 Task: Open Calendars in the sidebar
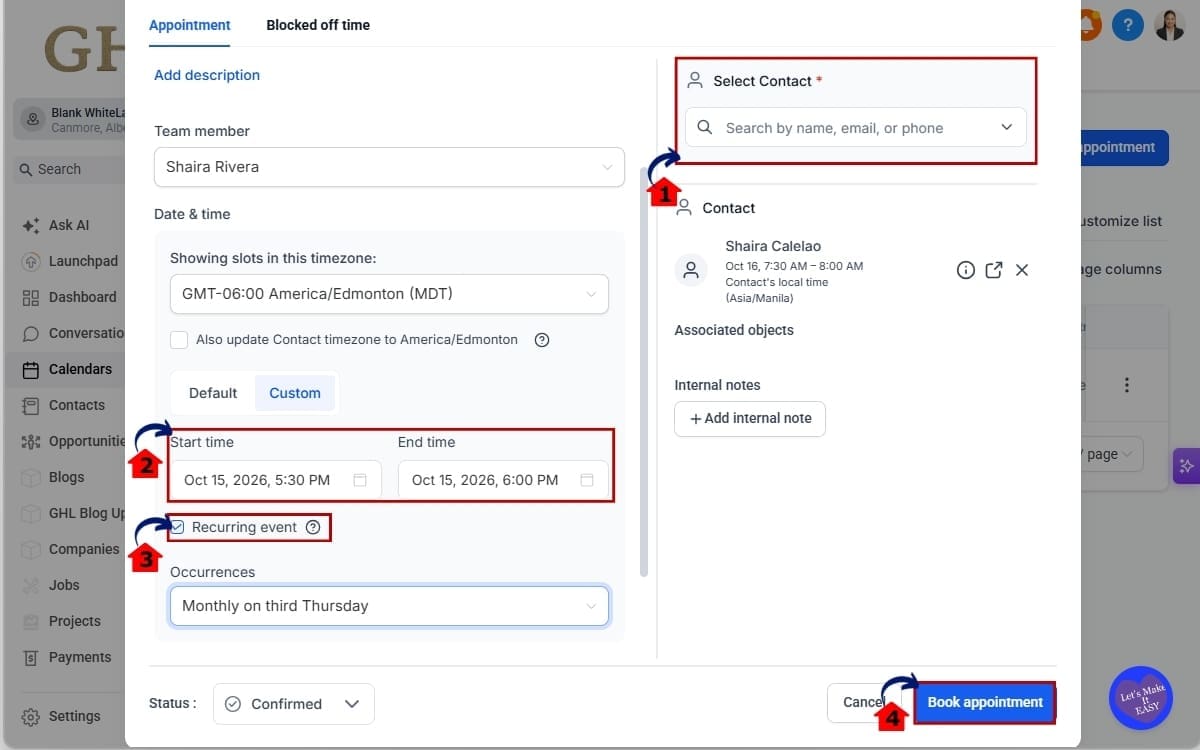[x=68, y=369]
